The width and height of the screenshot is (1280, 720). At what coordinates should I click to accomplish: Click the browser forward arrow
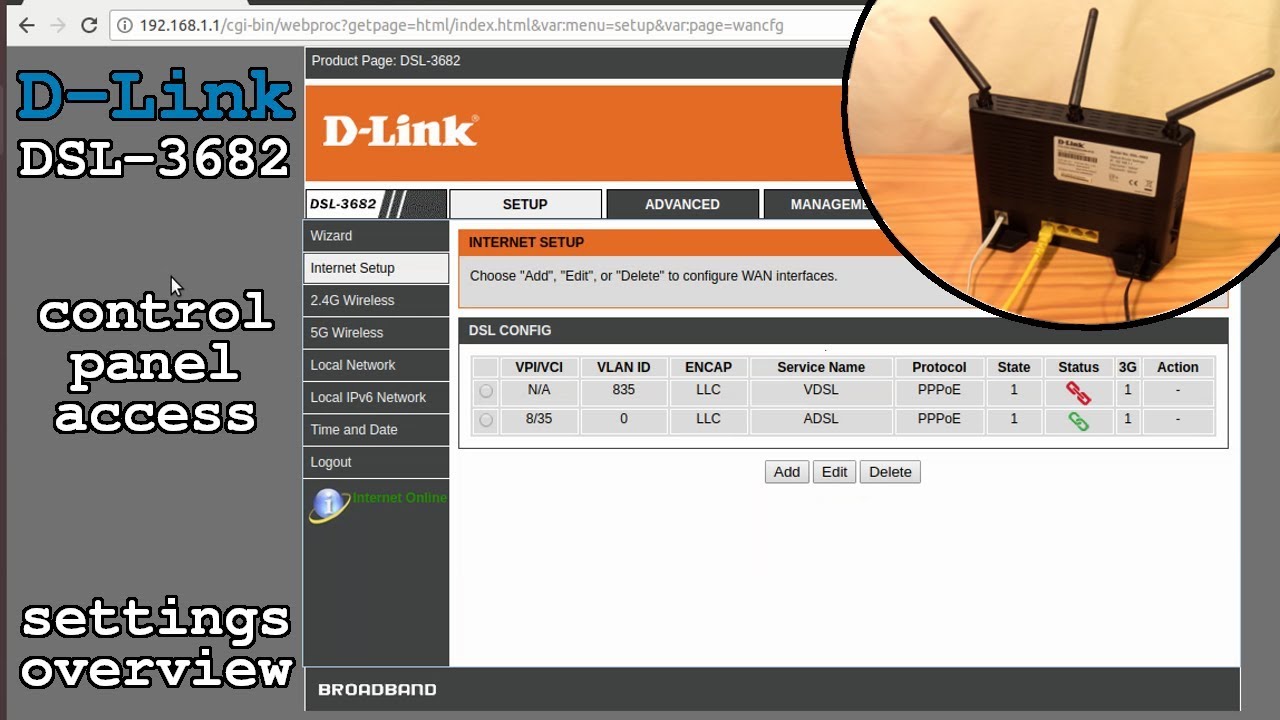[58, 25]
